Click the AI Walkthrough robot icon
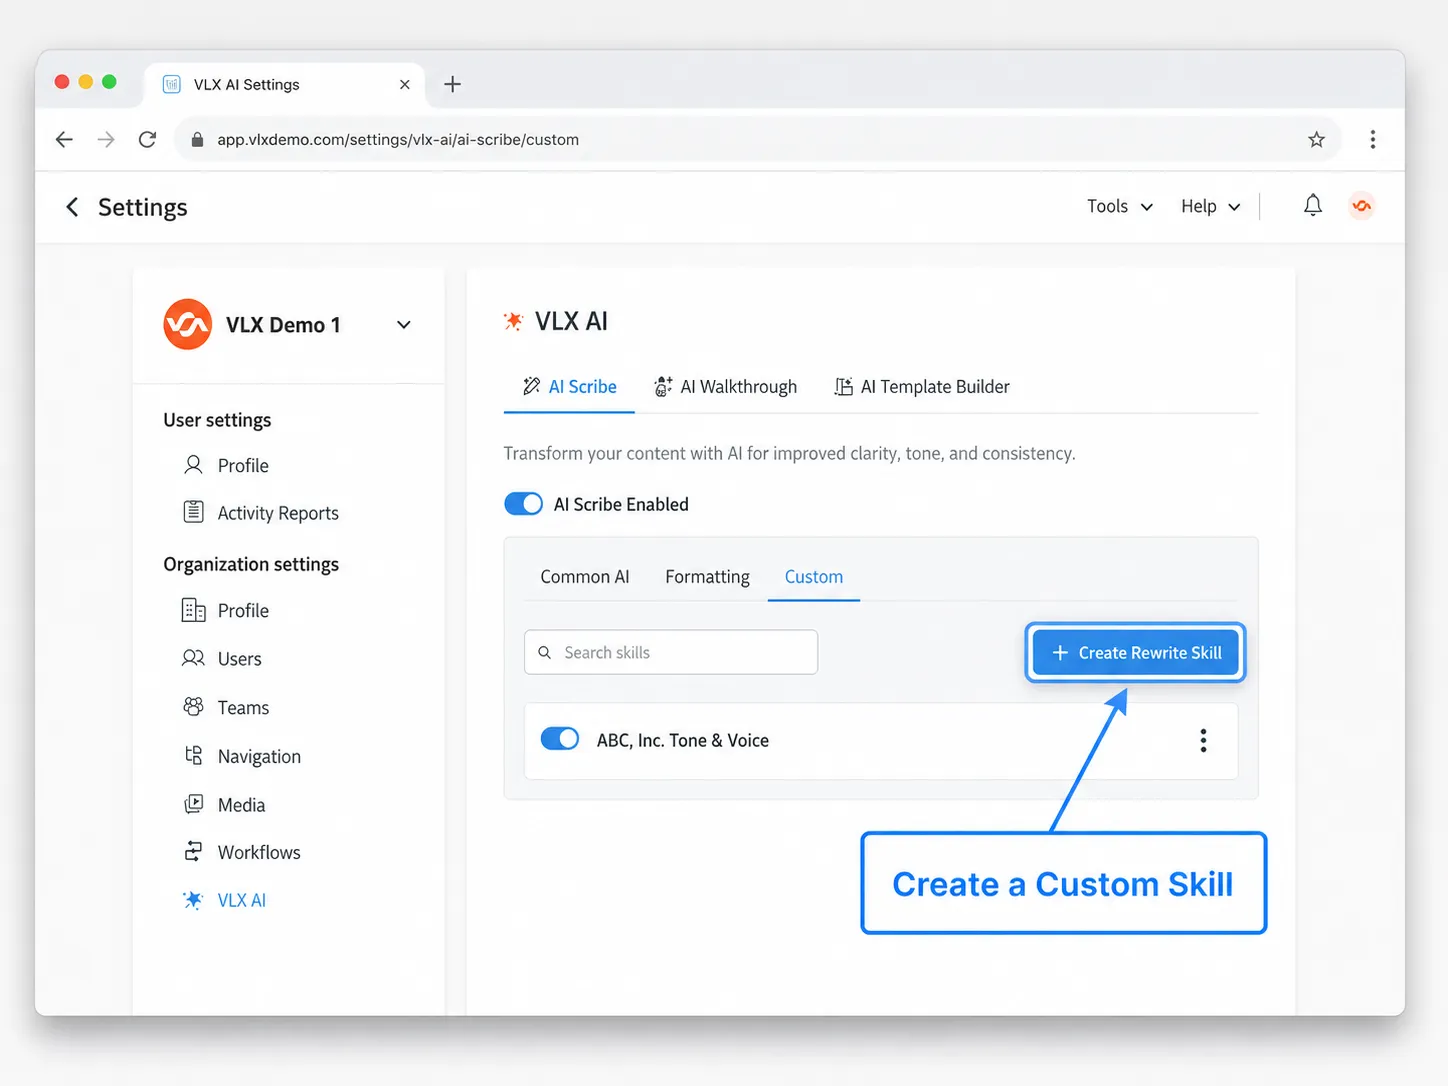 point(663,386)
